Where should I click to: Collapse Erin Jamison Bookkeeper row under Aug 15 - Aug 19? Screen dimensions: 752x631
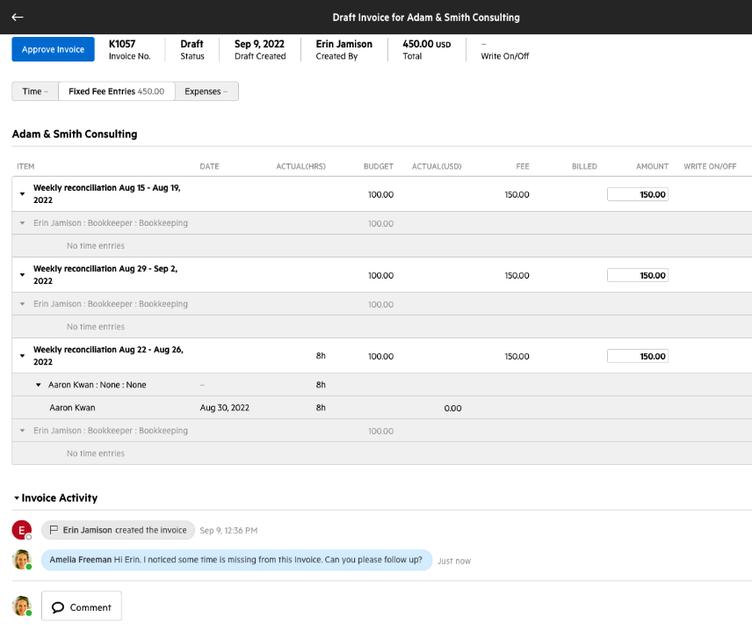22,223
